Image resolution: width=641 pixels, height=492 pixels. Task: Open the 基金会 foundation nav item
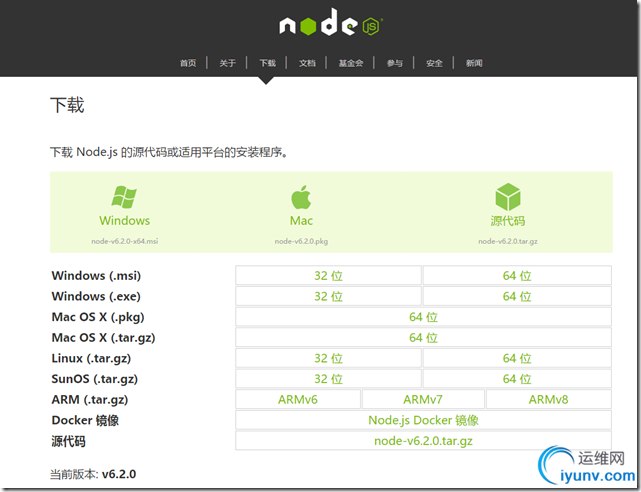[351, 63]
